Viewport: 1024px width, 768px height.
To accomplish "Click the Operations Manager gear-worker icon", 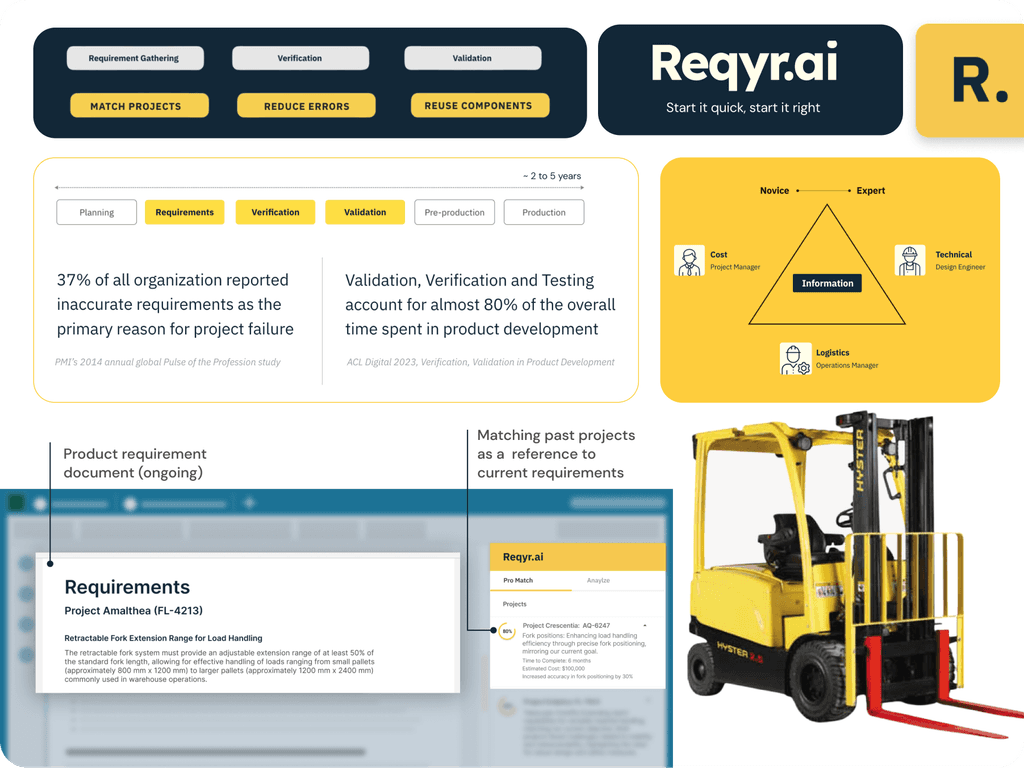I will 795,359.
